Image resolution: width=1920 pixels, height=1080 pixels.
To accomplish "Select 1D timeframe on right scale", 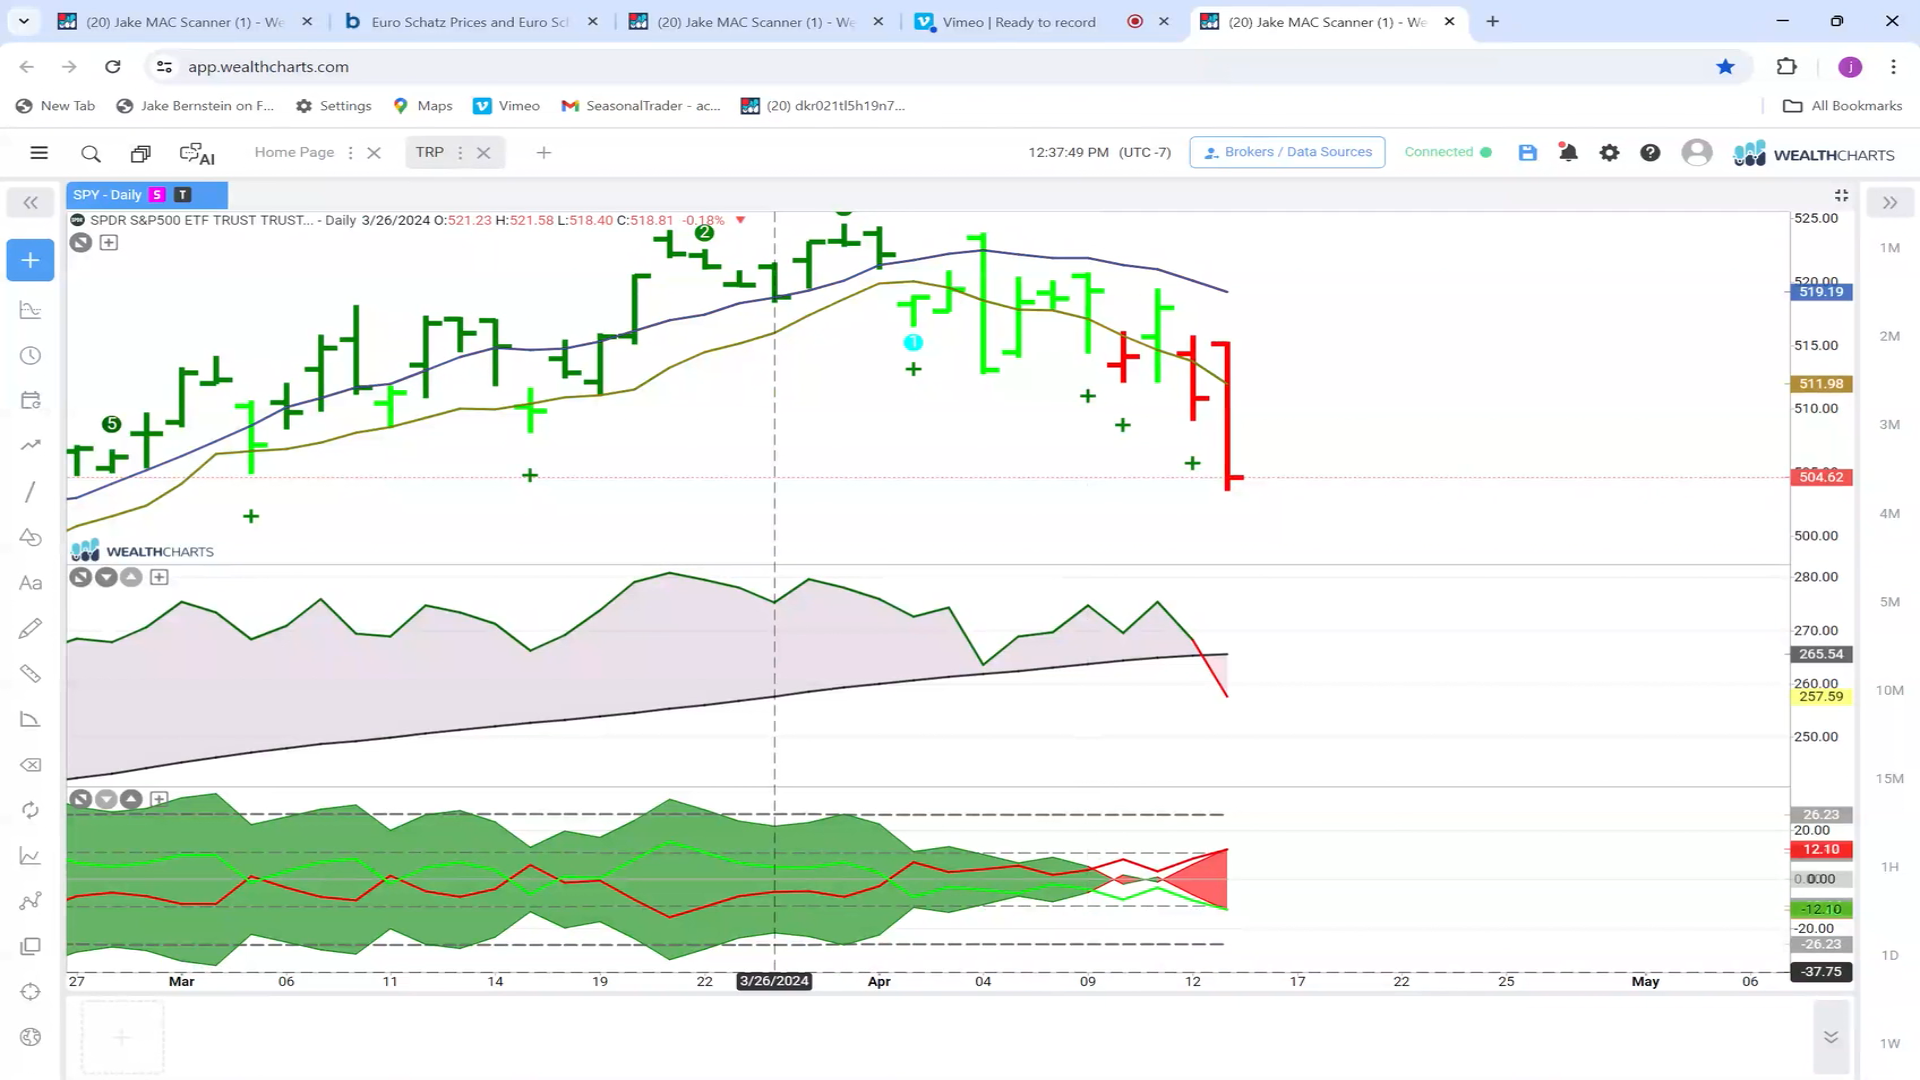I will [x=1889, y=955].
